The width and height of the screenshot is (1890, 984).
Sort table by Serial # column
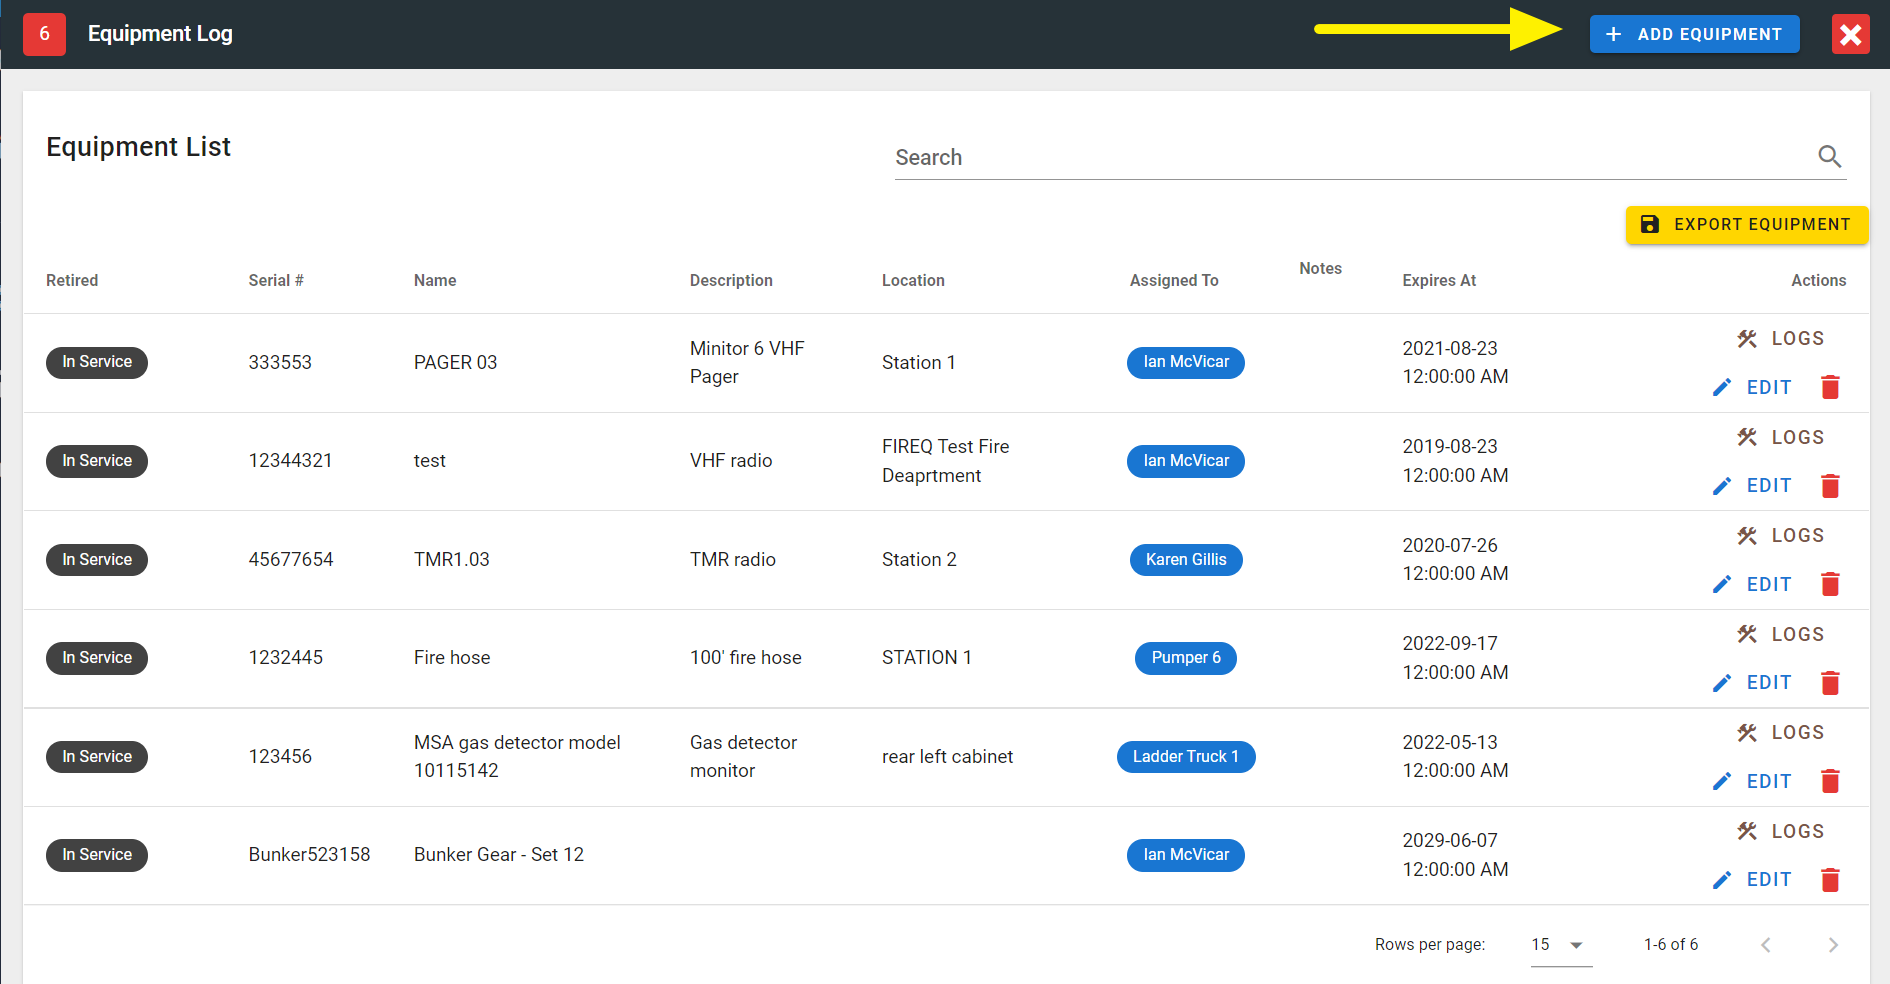coord(276,281)
